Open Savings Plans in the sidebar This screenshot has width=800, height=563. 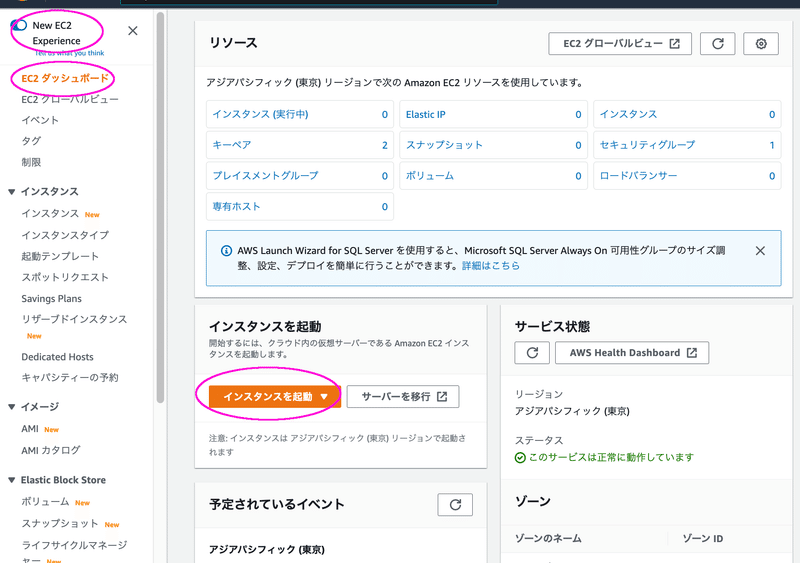[51, 299]
